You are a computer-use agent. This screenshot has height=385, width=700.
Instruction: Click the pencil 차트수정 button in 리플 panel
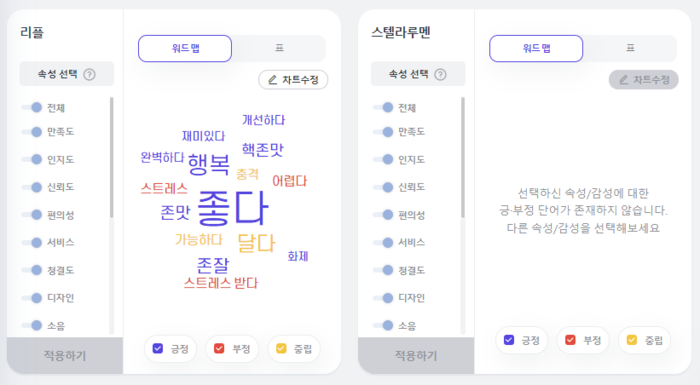293,80
